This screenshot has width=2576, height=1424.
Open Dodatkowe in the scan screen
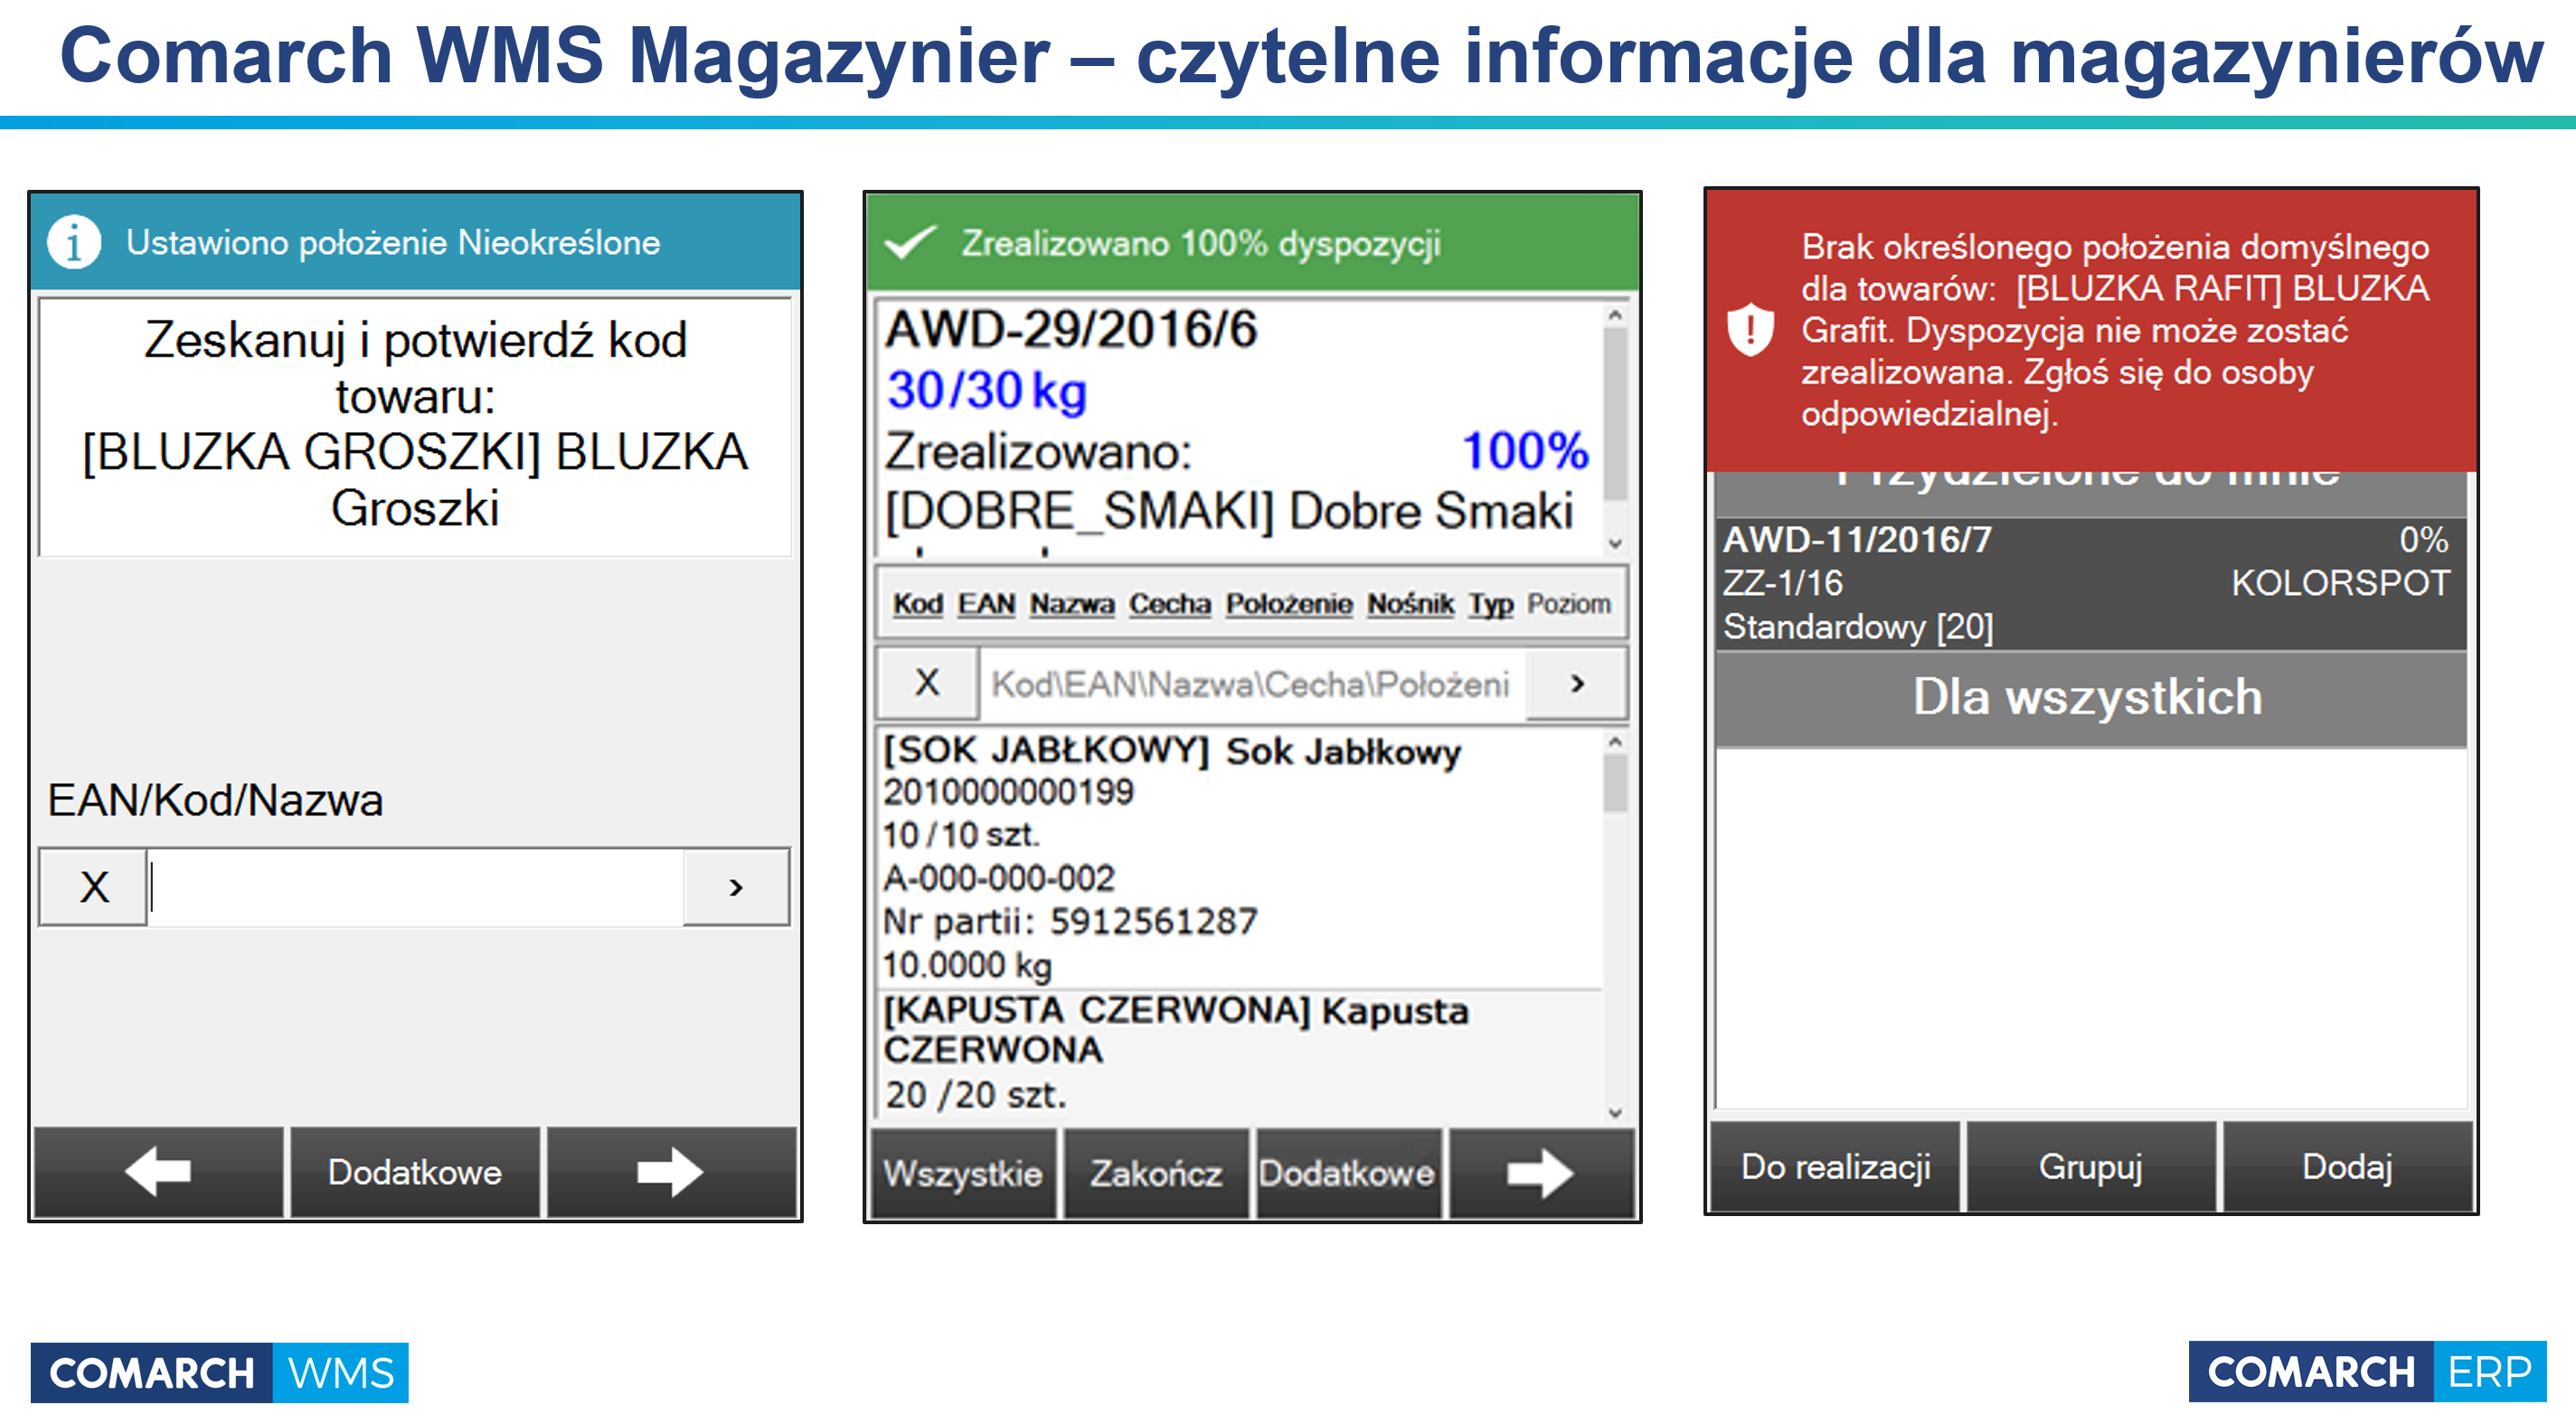415,1171
